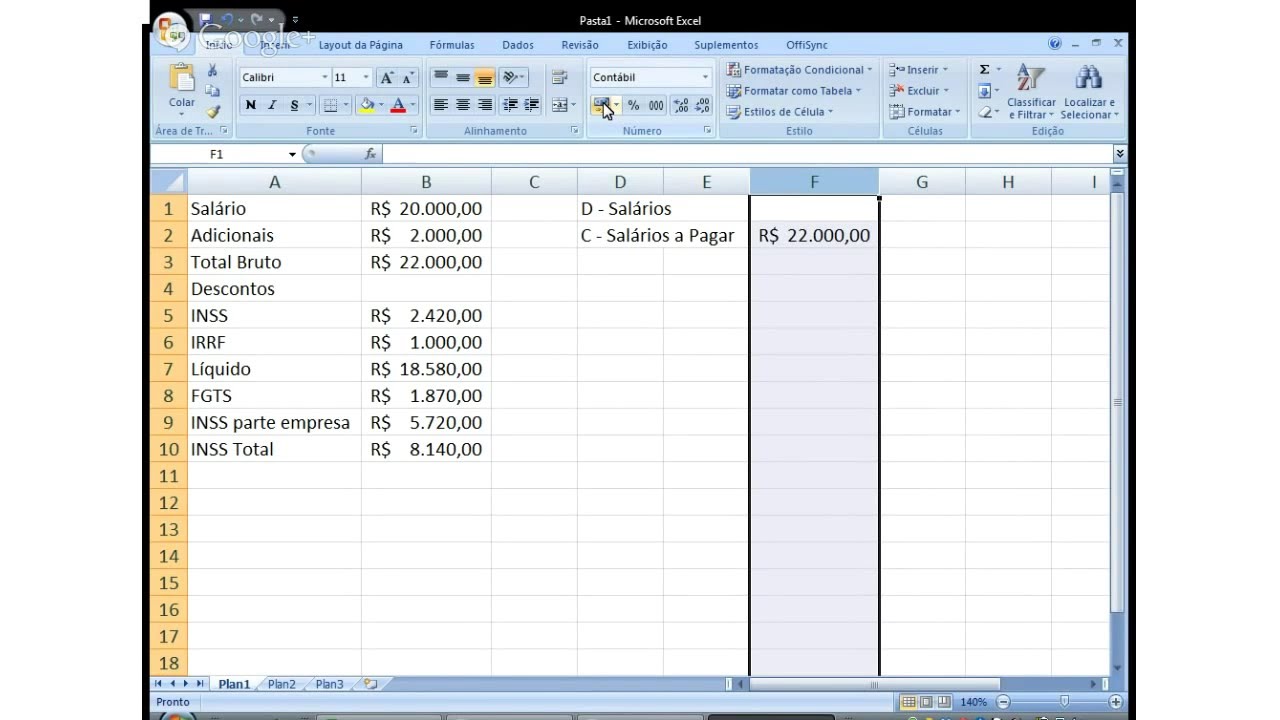This screenshot has width=1280, height=720.
Task: Decrease indent of cell contents
Action: 510,105
